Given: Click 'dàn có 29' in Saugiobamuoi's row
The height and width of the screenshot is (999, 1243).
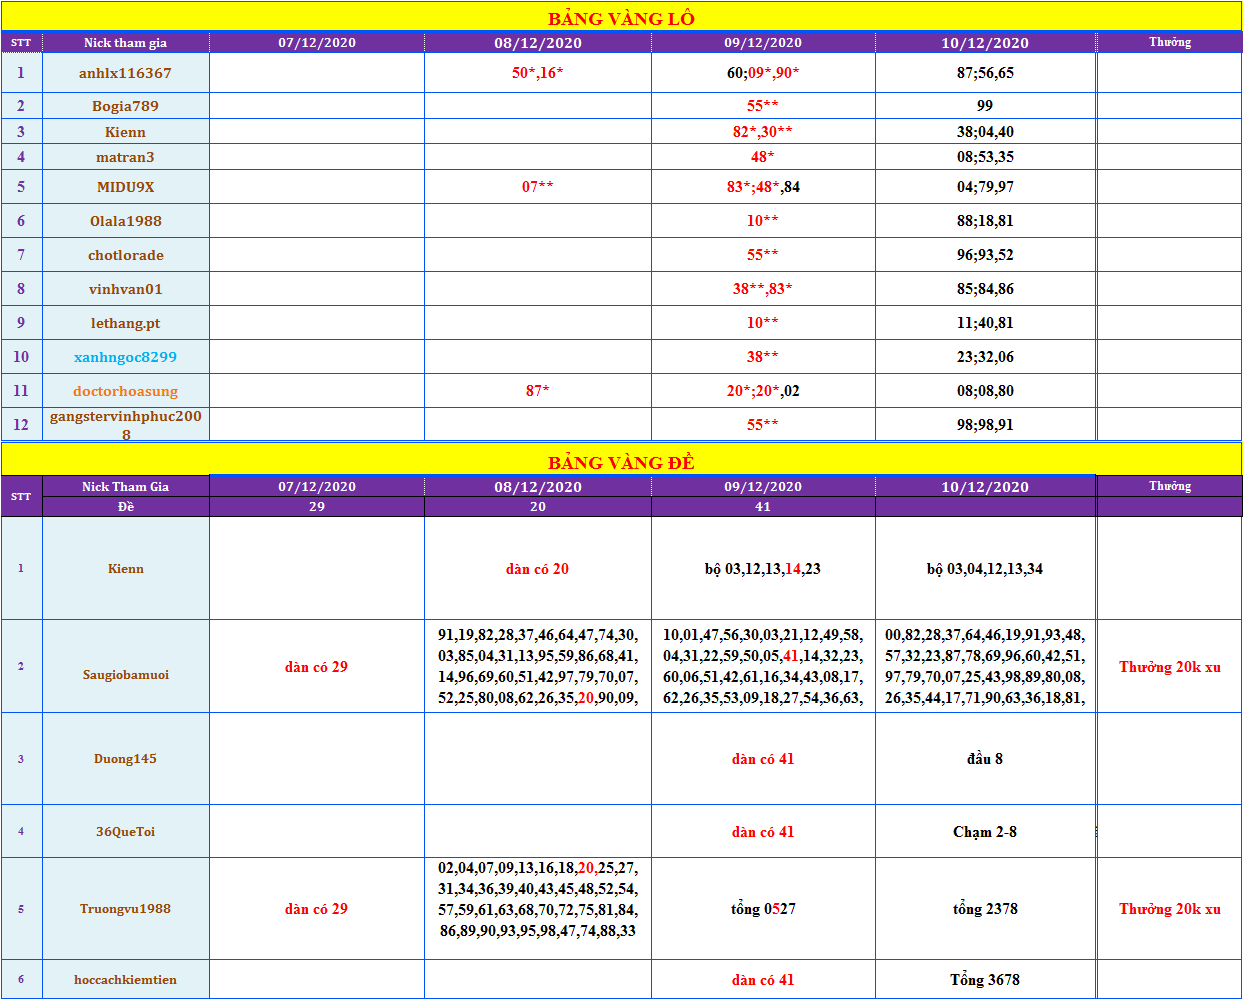Looking at the screenshot, I should (x=317, y=667).
